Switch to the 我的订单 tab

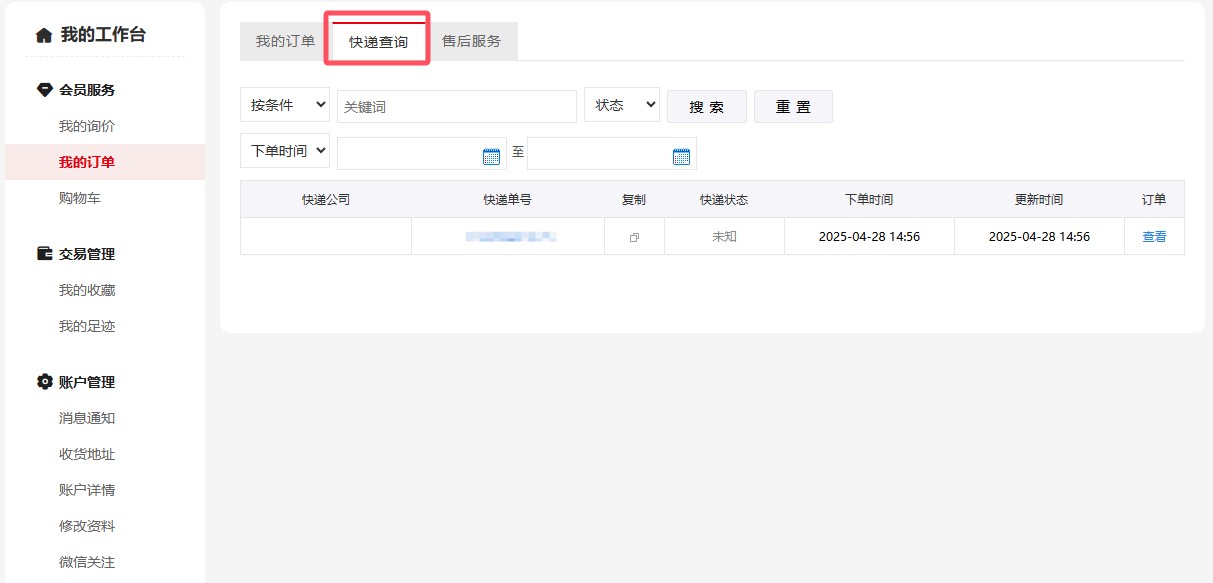285,41
